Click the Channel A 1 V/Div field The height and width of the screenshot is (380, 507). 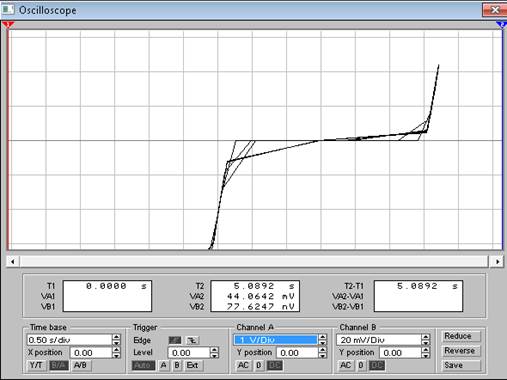(x=276, y=340)
